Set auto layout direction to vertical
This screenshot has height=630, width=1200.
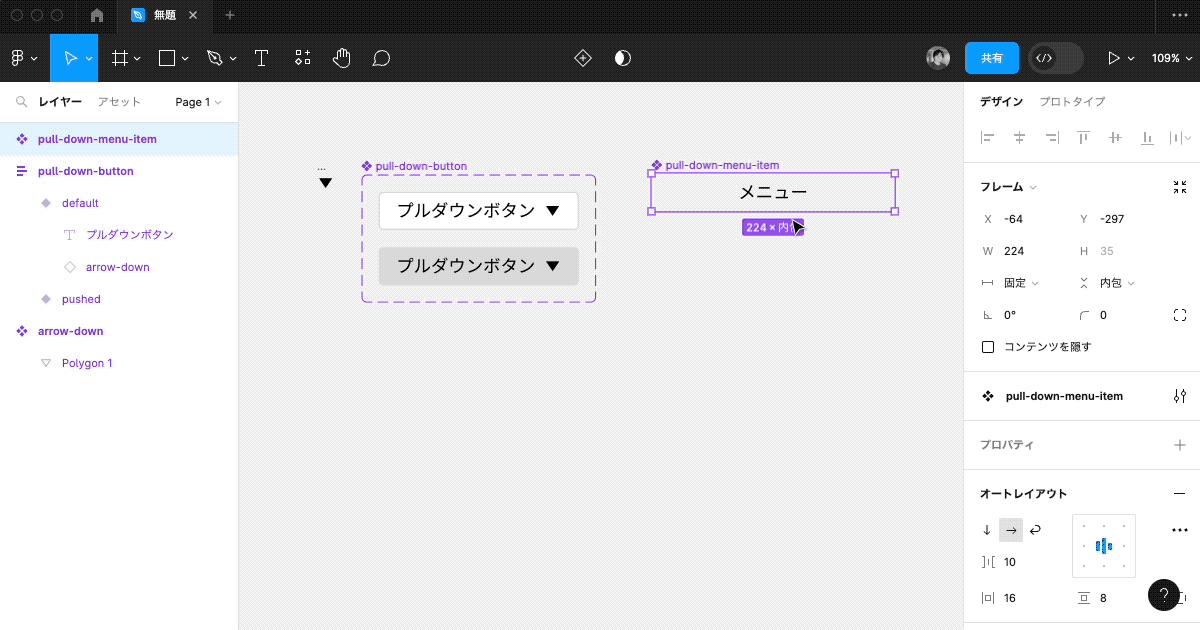click(986, 529)
